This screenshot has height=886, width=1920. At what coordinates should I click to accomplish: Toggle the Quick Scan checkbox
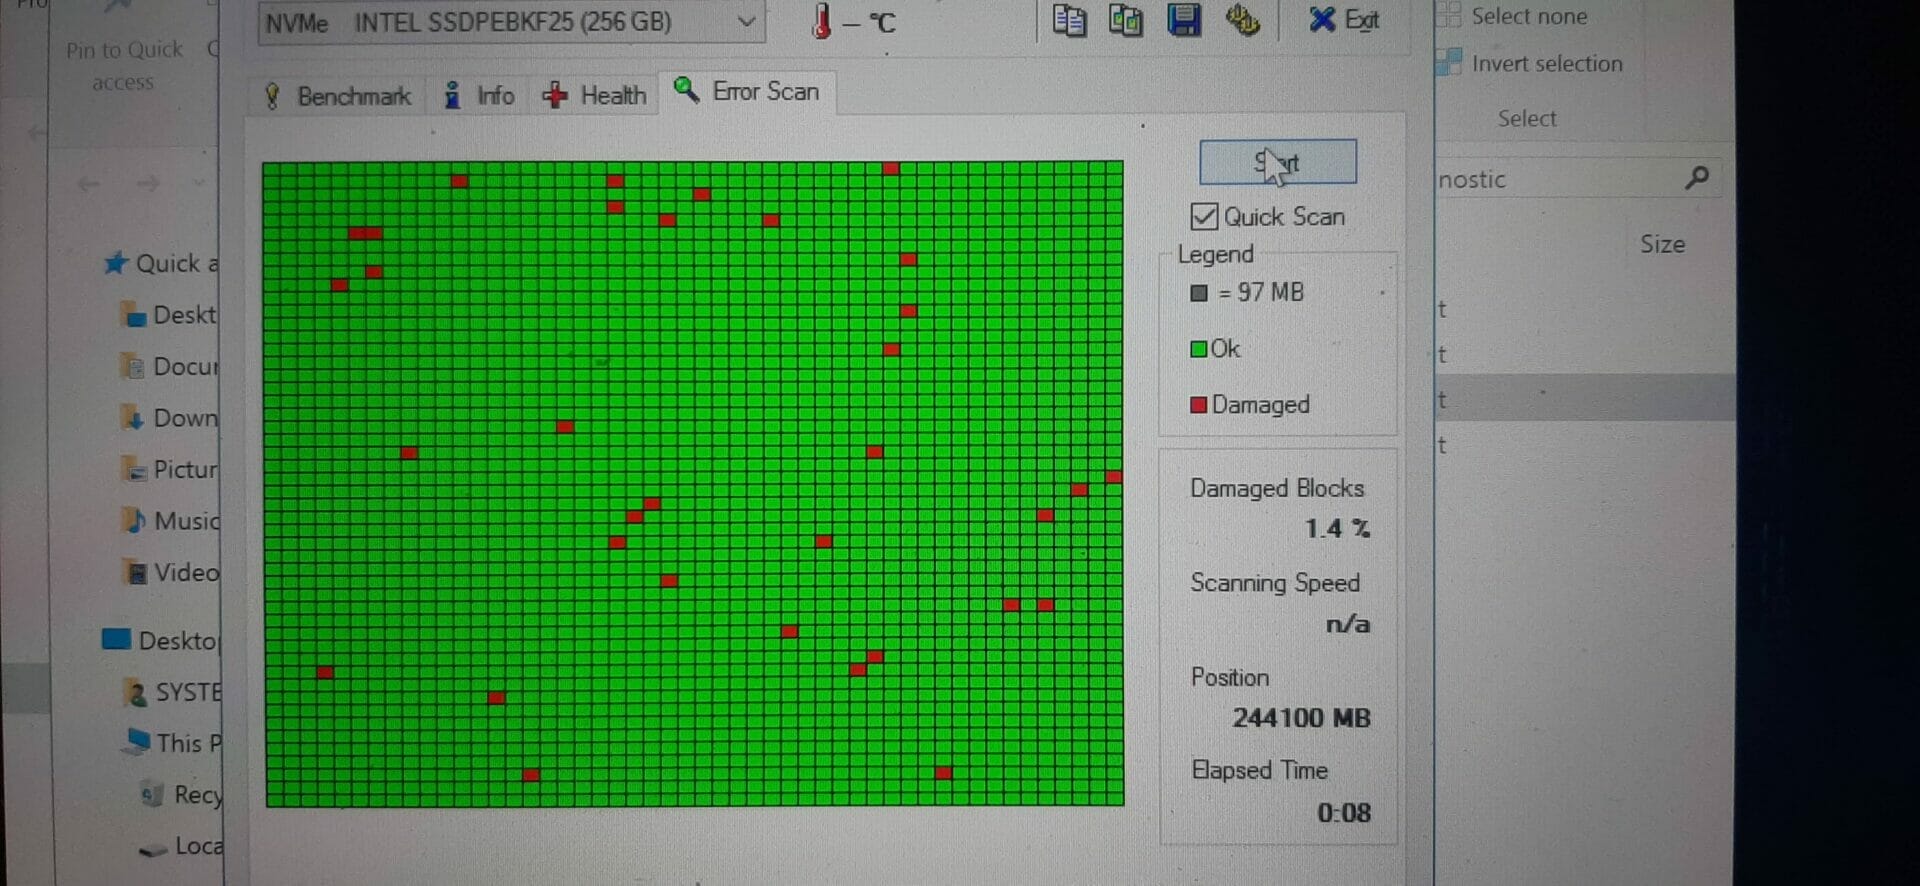pyautogui.click(x=1204, y=217)
